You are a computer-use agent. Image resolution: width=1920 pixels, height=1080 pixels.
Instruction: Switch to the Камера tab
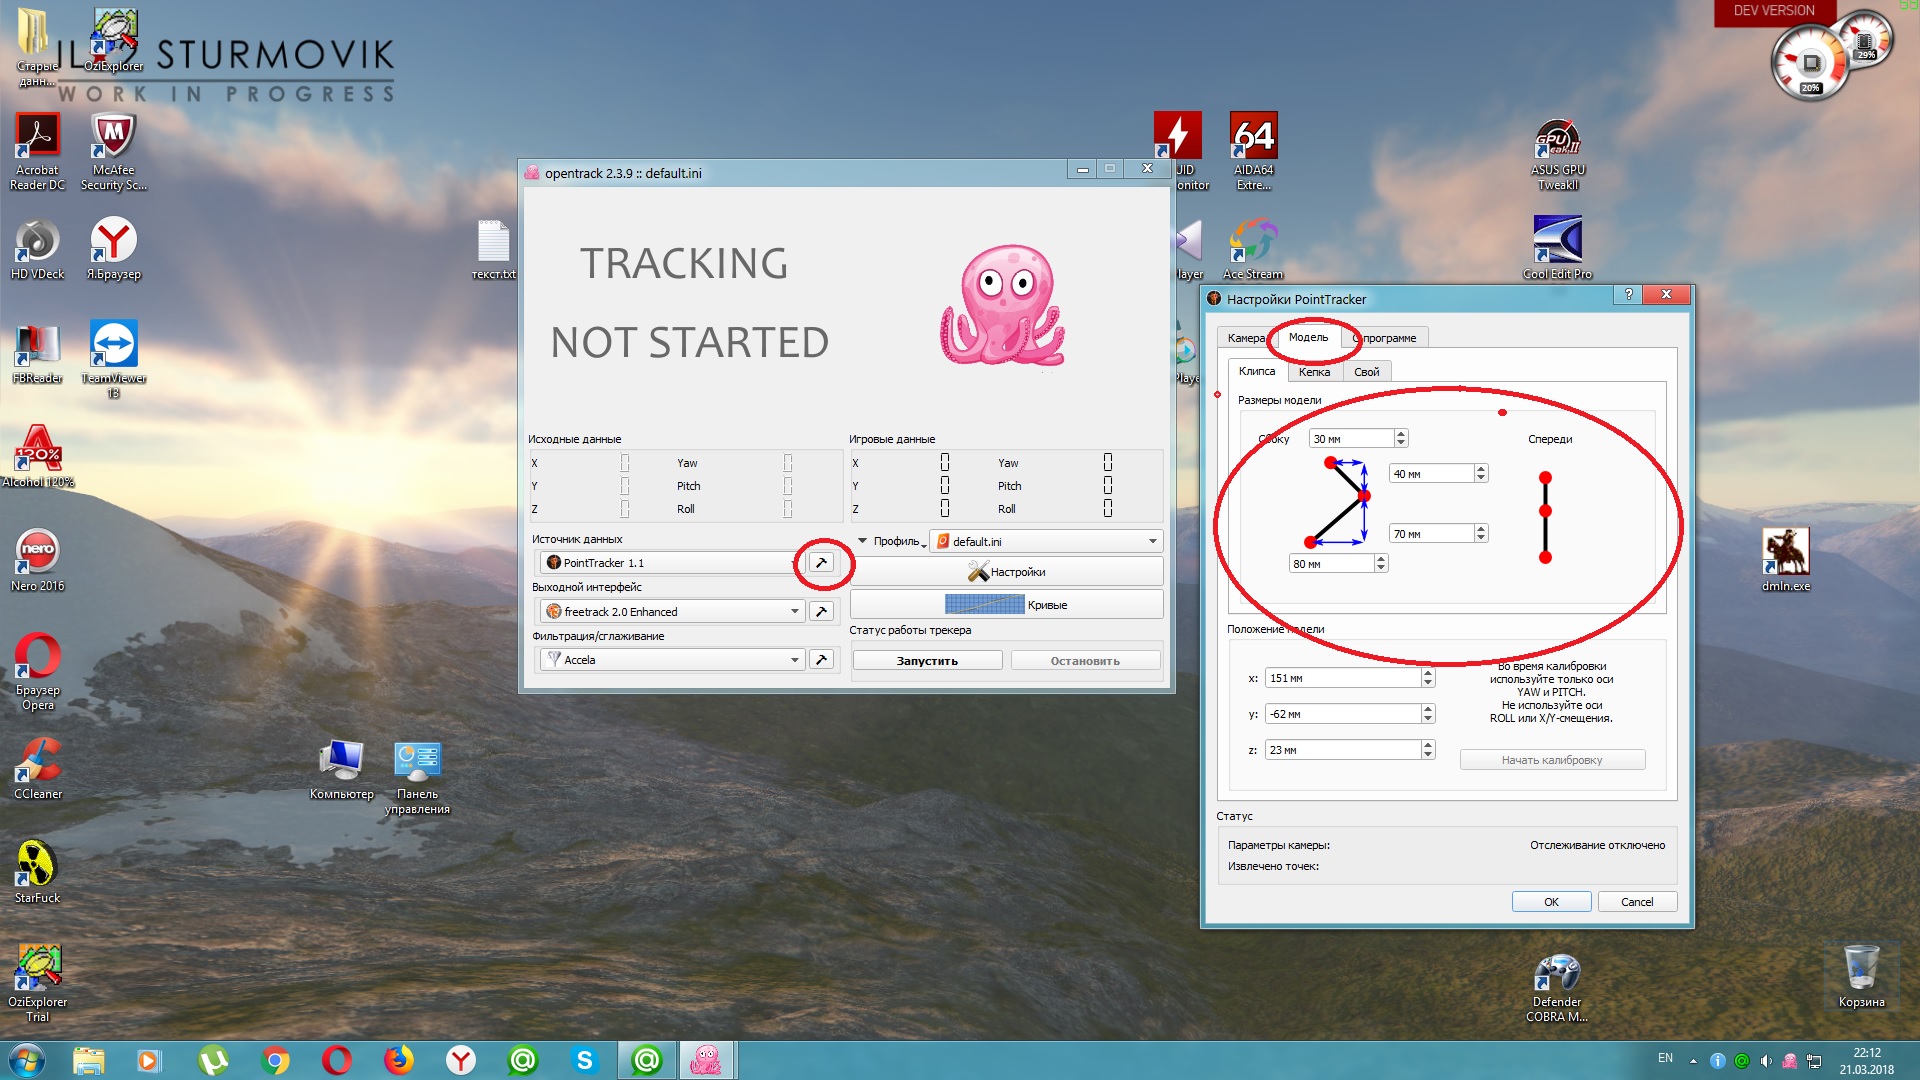(x=1245, y=338)
